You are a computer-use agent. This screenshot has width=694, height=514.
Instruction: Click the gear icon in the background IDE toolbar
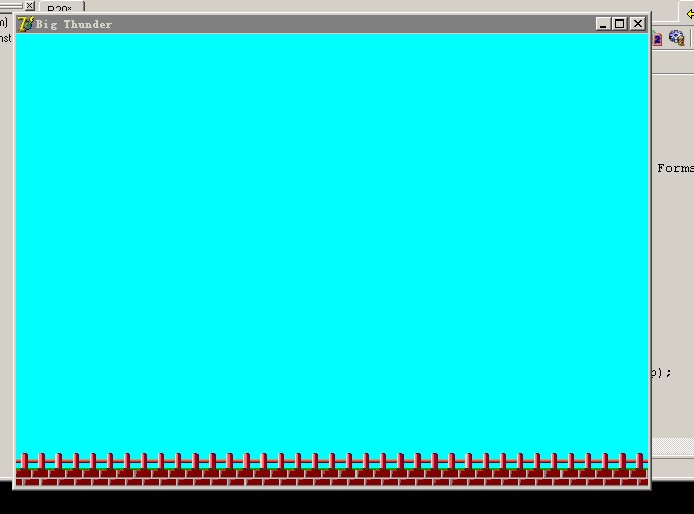click(x=676, y=38)
